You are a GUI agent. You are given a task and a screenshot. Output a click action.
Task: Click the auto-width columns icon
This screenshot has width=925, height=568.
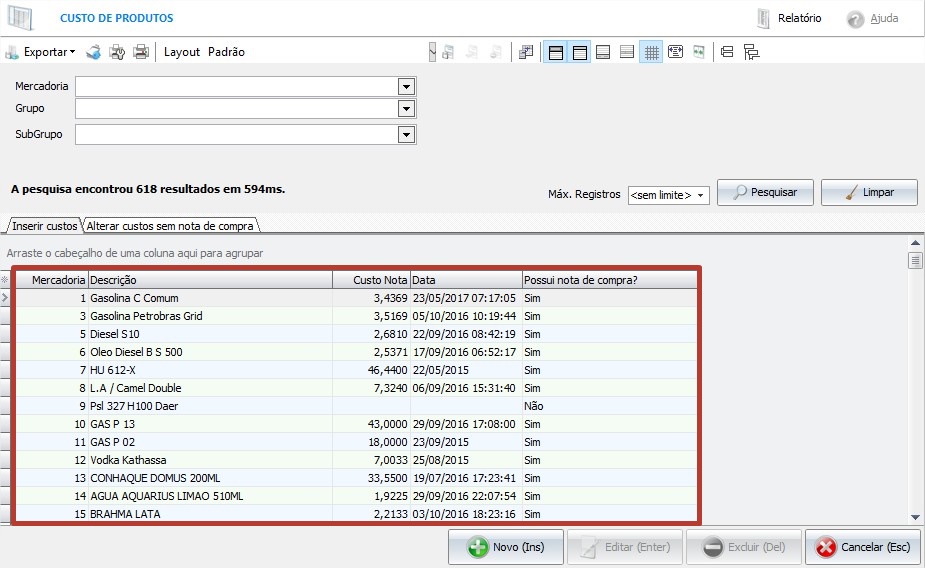(x=675, y=52)
